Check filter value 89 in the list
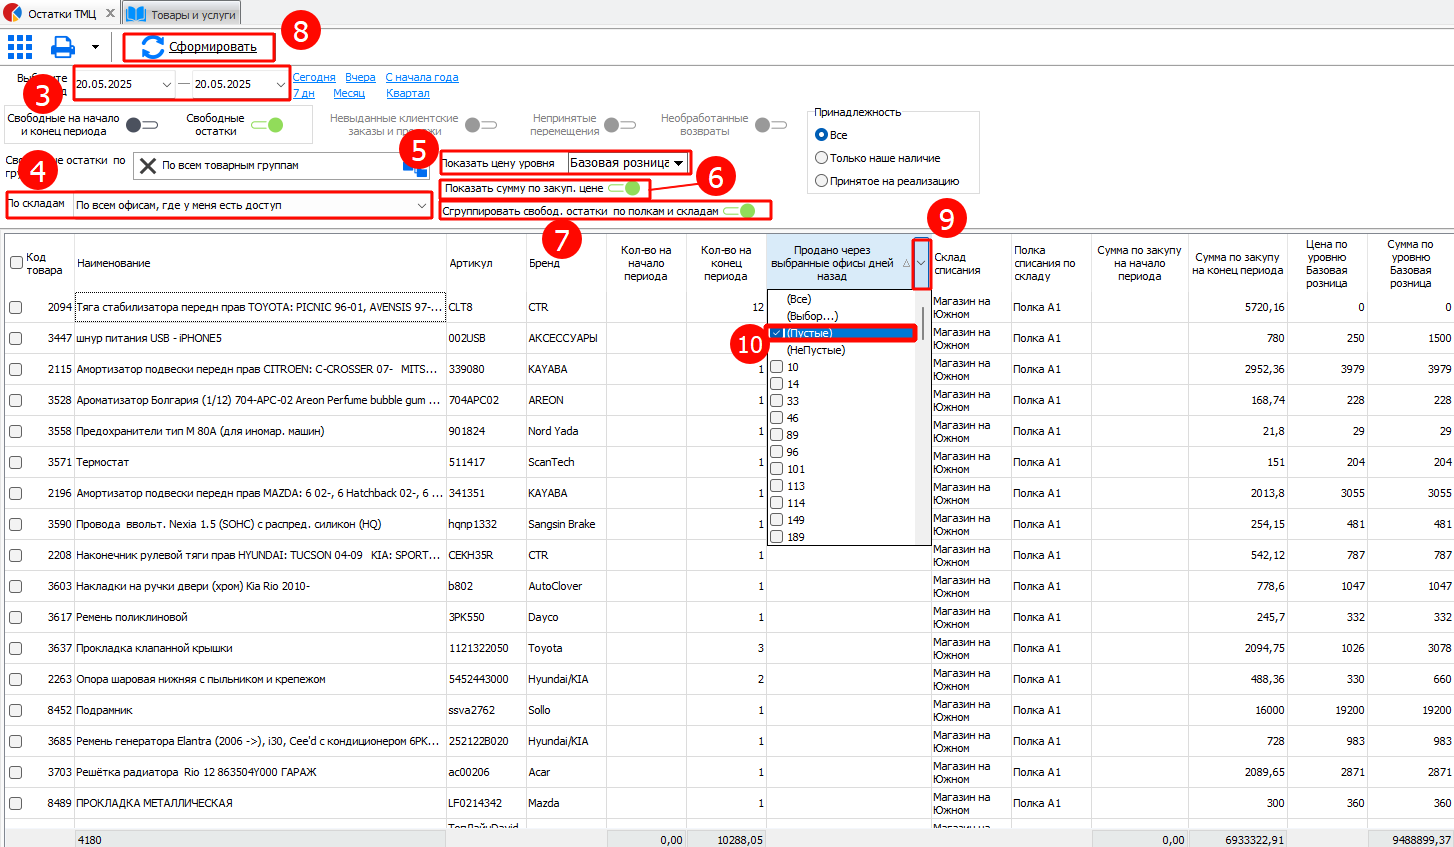 click(x=777, y=435)
